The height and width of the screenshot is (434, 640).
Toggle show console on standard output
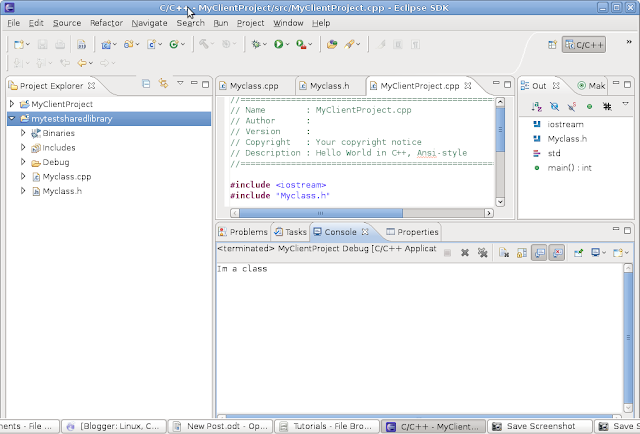[540, 253]
